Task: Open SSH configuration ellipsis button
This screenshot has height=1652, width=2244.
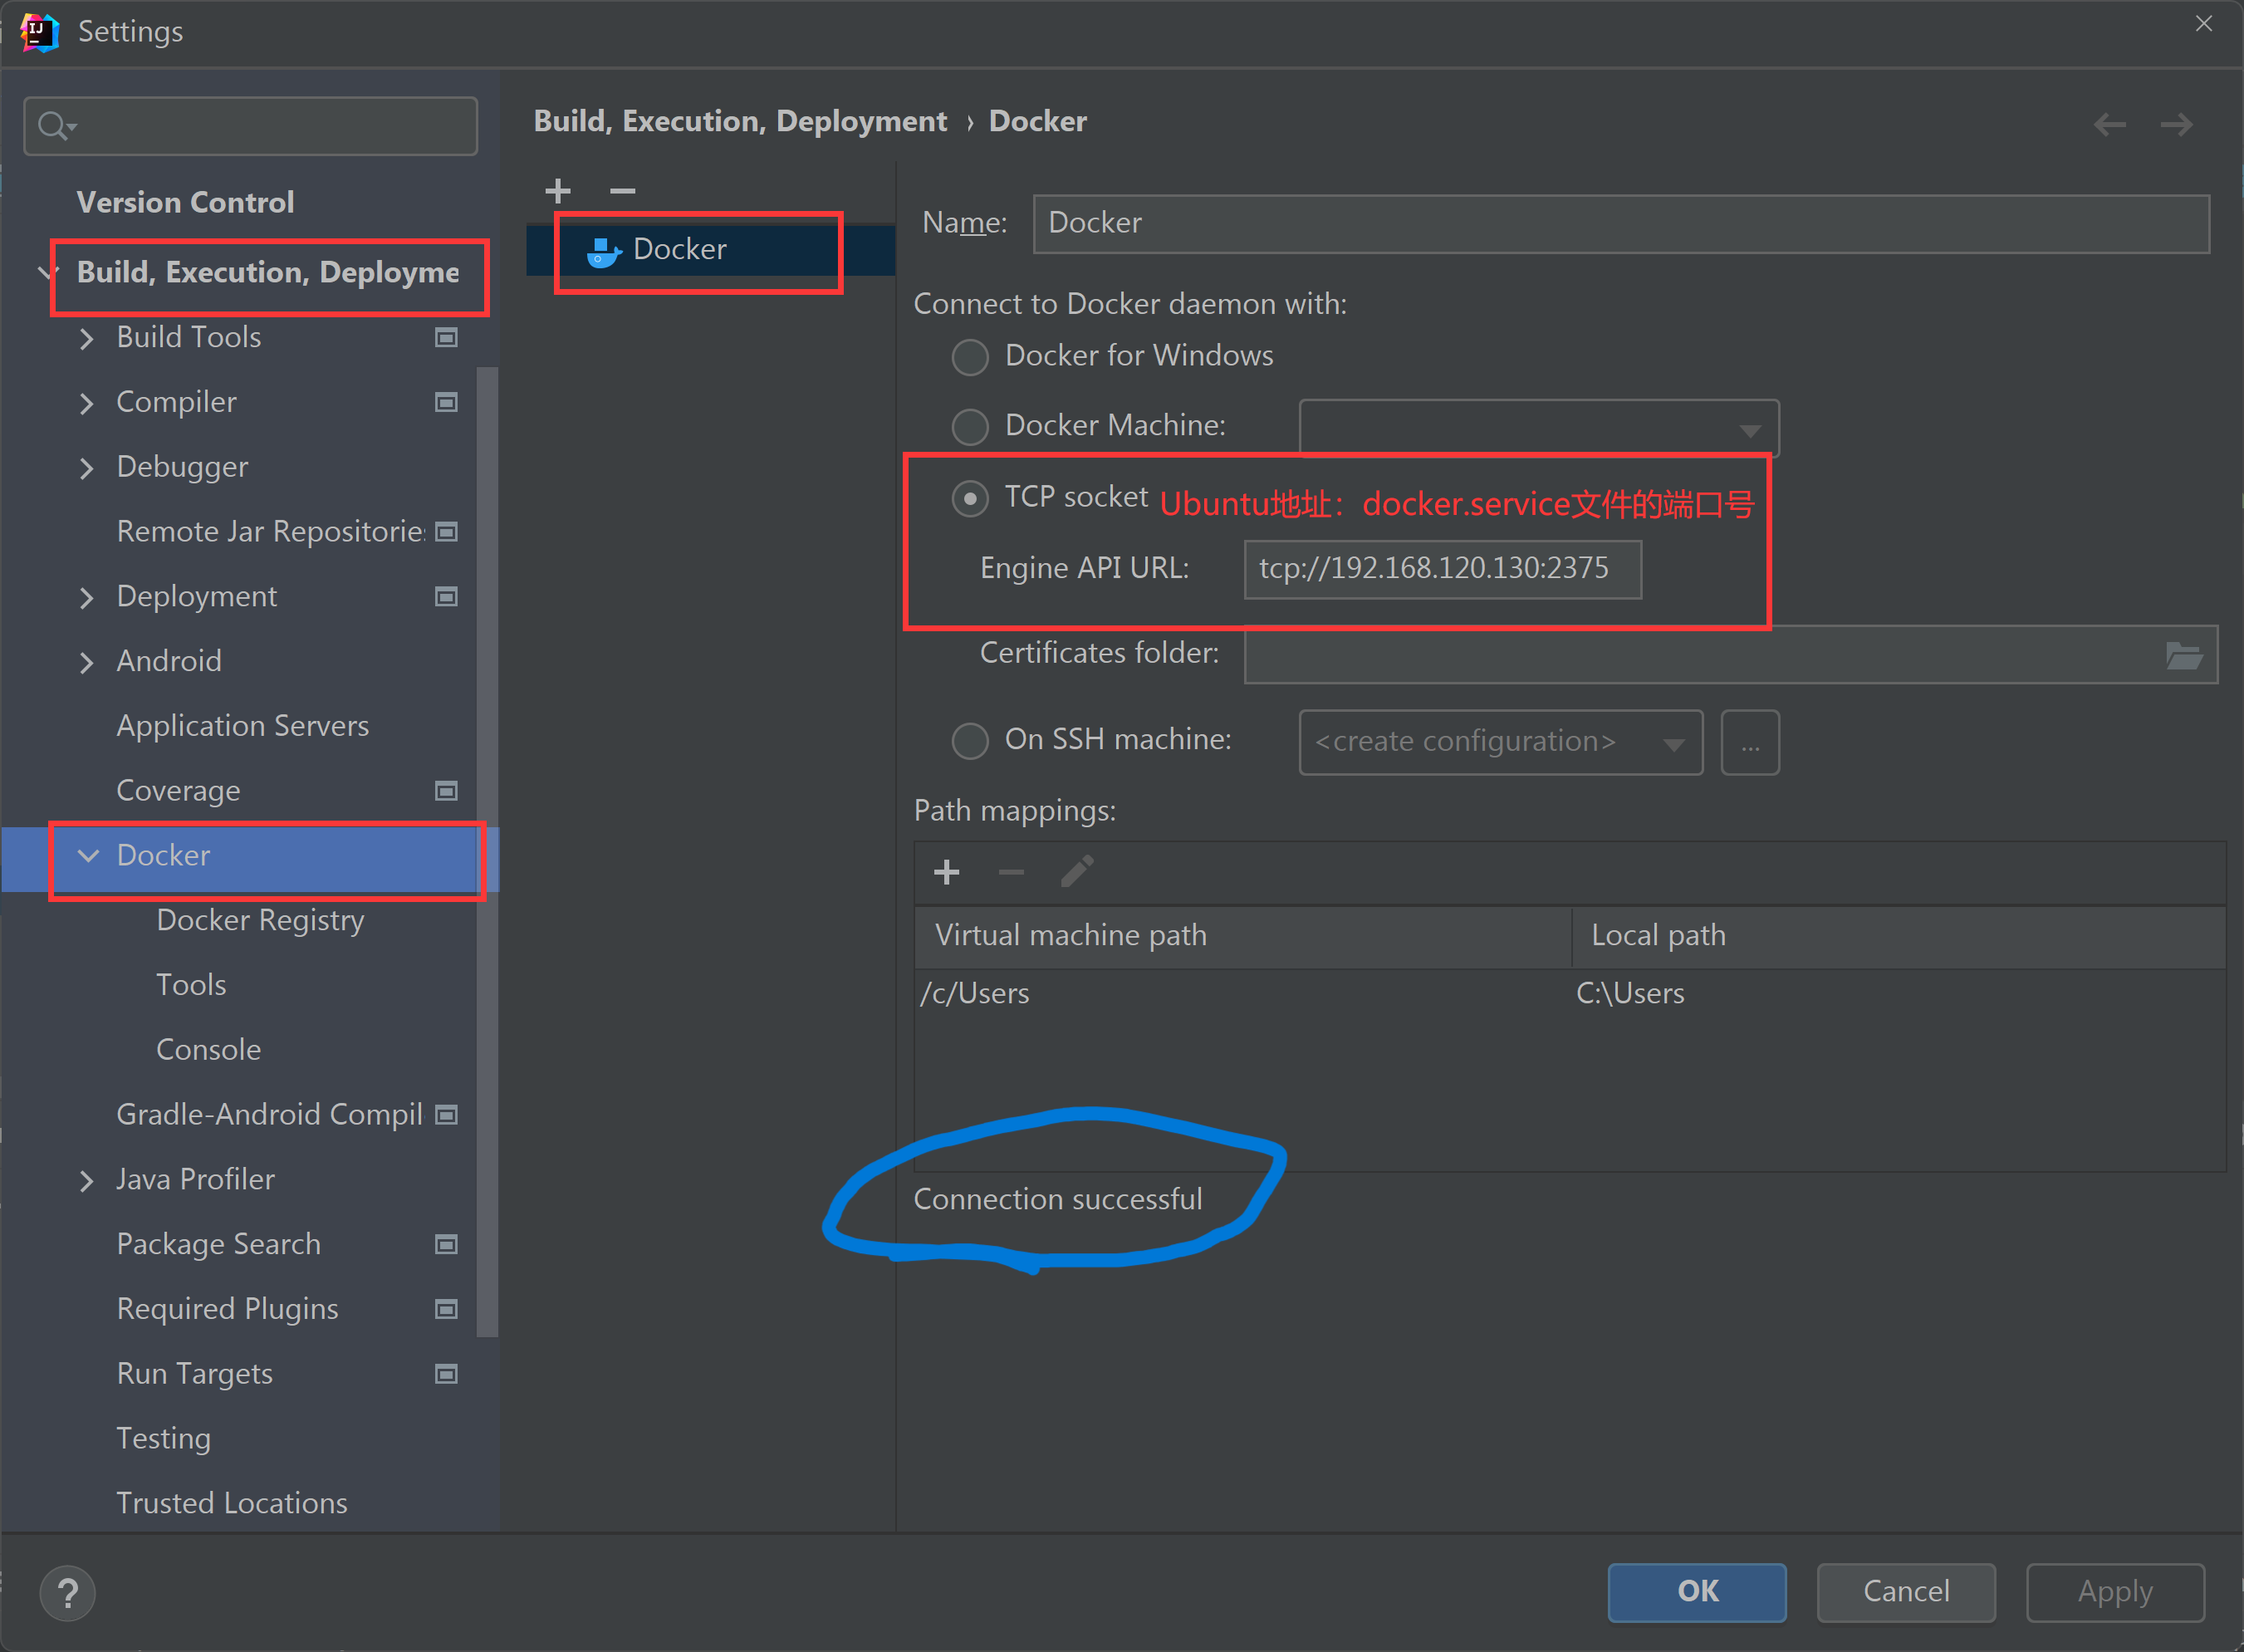Action: click(1750, 742)
